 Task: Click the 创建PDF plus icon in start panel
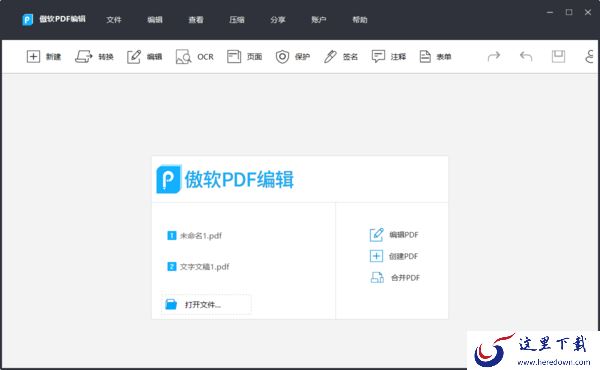[x=376, y=256]
